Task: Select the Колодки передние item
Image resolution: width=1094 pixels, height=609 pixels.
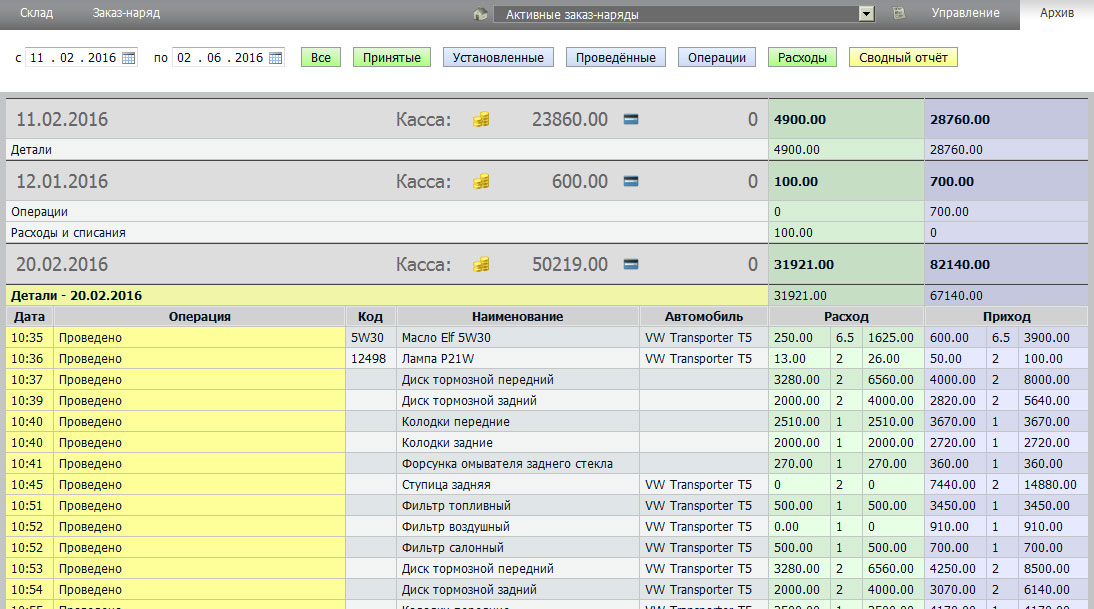Action: click(456, 421)
